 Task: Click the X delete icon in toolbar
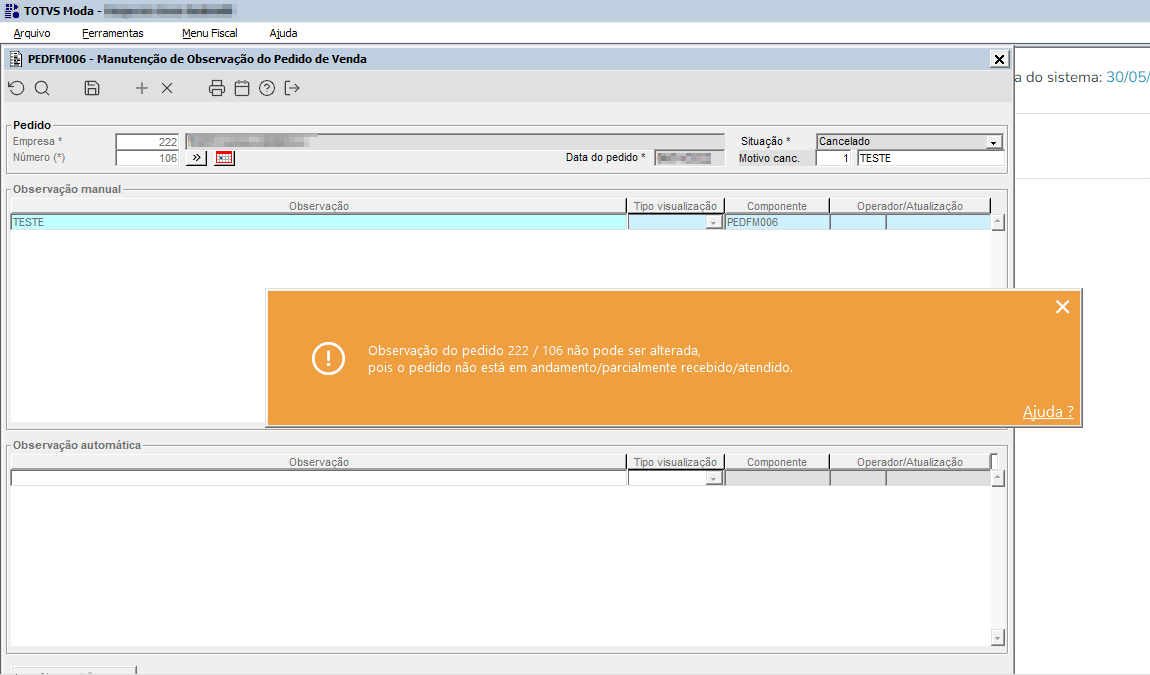tap(167, 88)
